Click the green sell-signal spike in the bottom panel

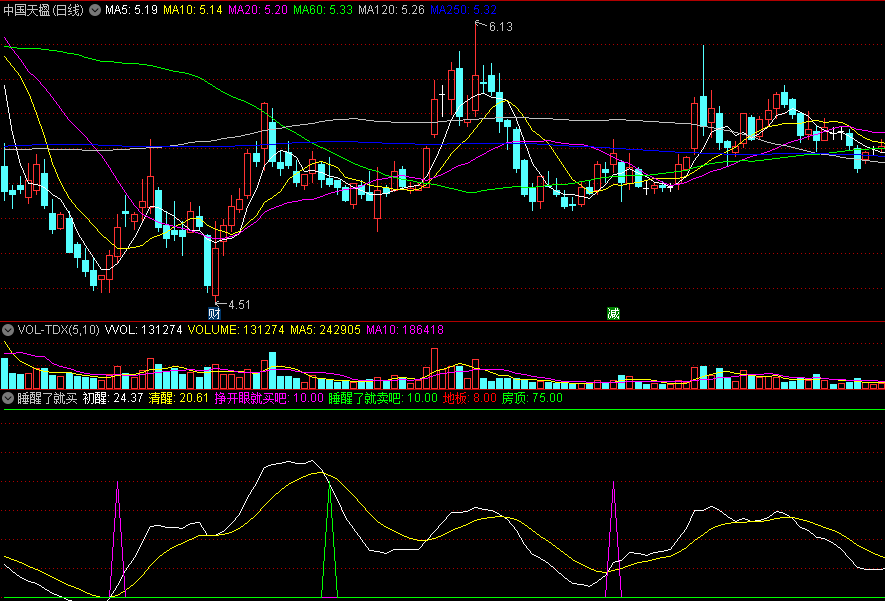click(x=330, y=539)
